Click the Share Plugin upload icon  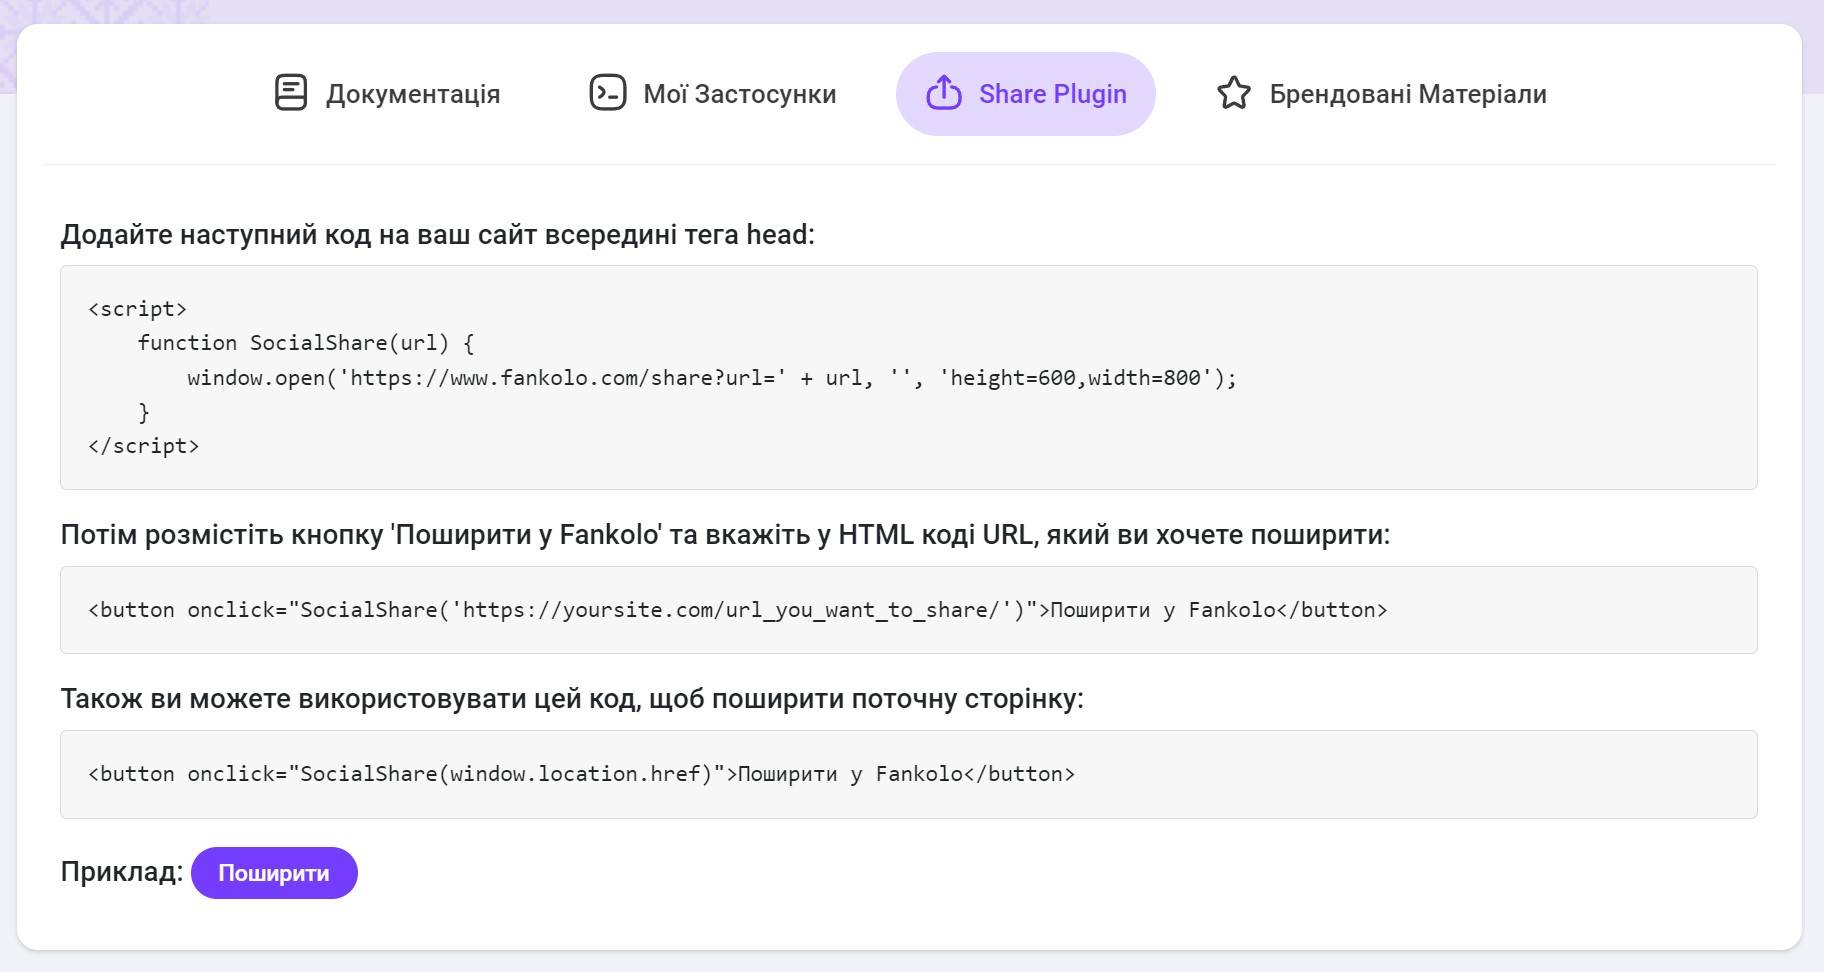[x=943, y=93]
